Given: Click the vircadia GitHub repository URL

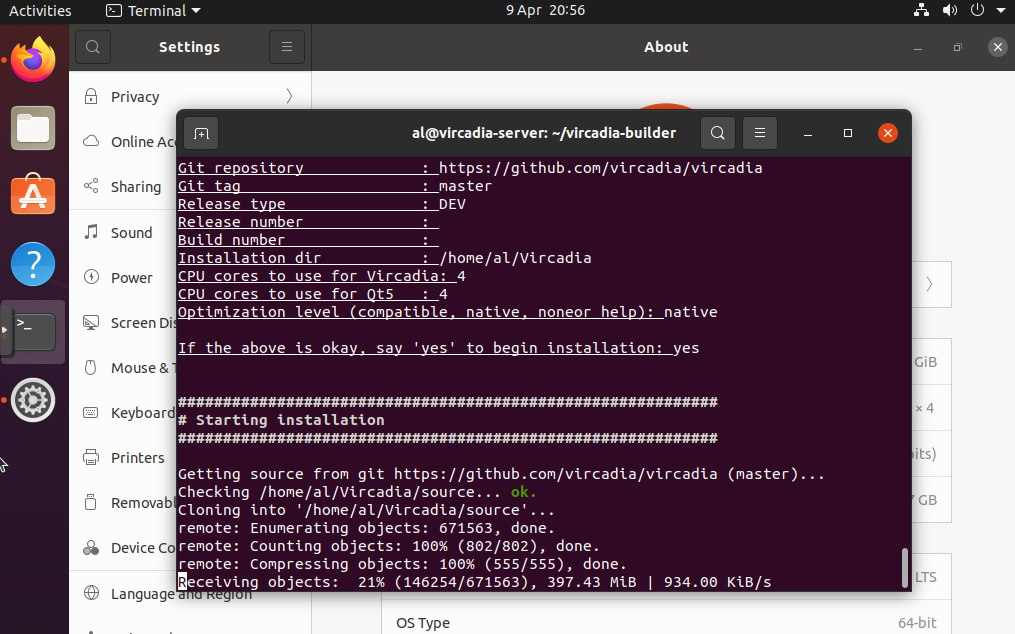Looking at the screenshot, I should tap(600, 168).
